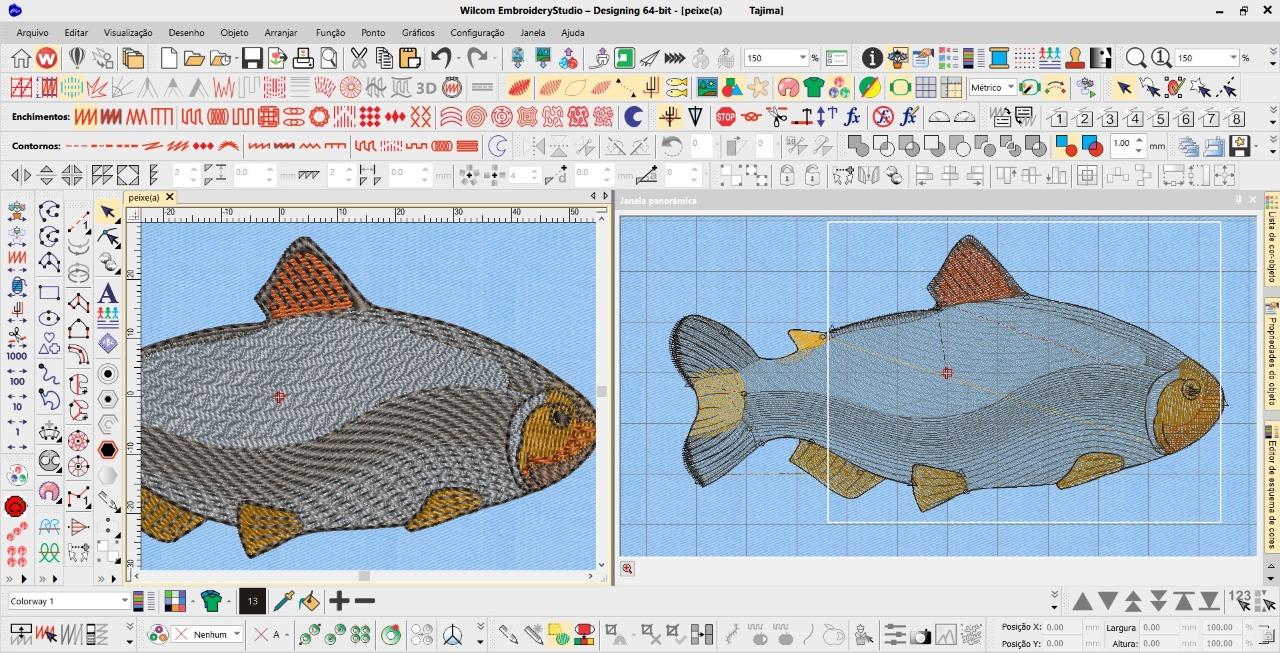Screen dimensions: 1280x653
Task: Toggle the TrueView stitch display icon
Action: 519,88
